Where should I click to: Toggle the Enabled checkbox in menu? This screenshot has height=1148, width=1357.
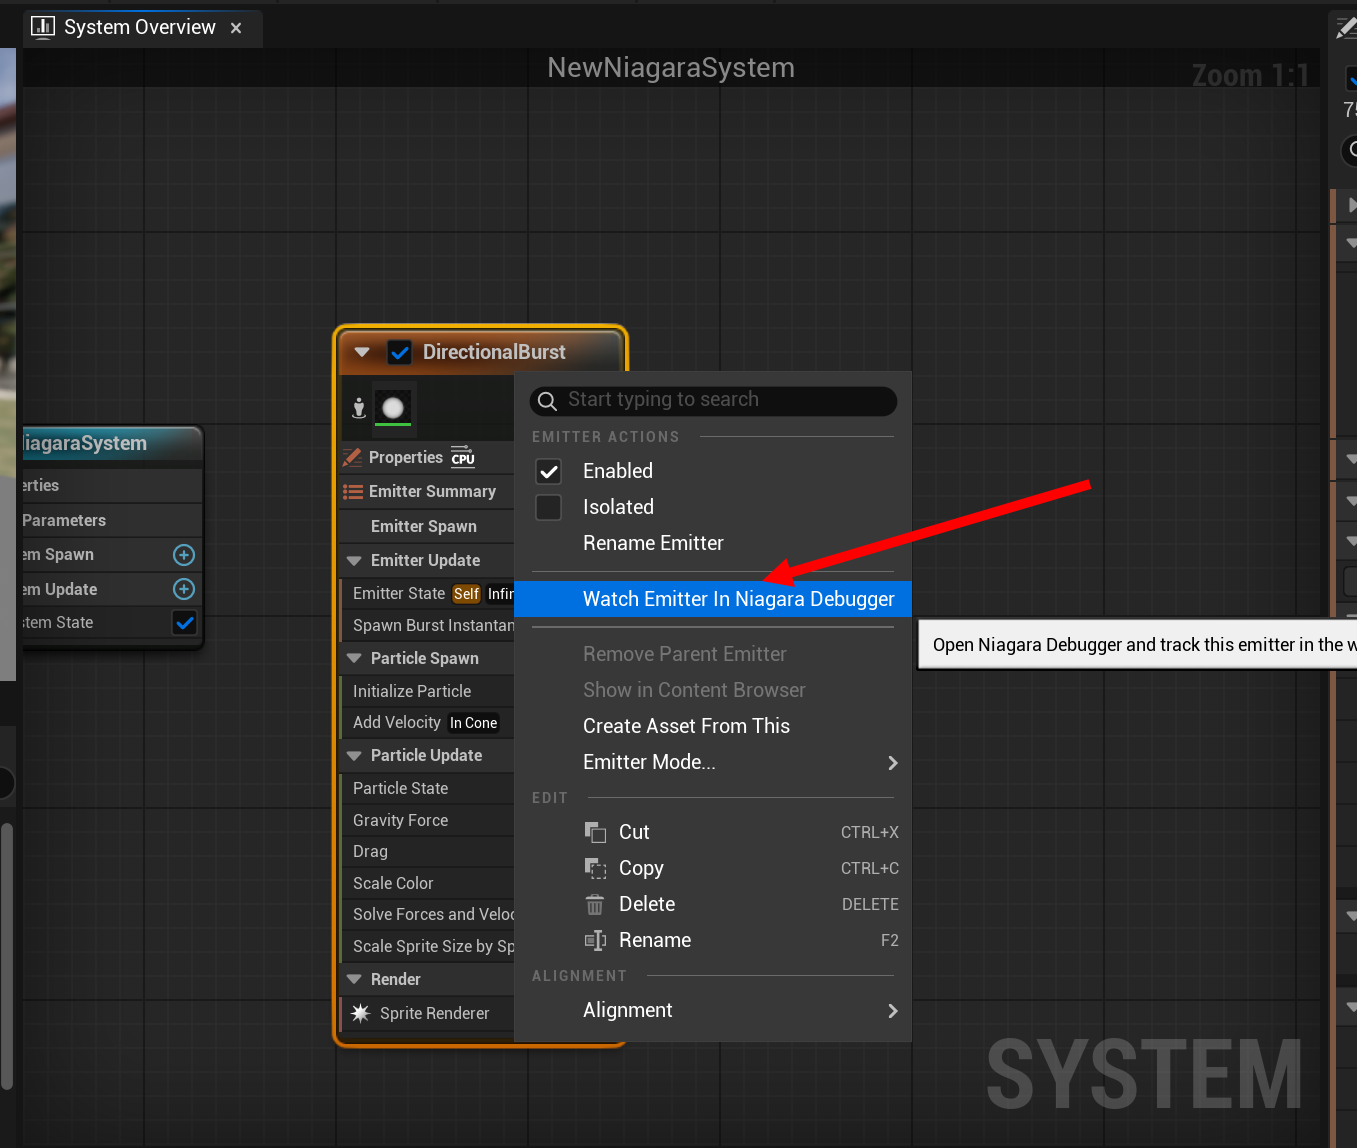click(x=549, y=471)
